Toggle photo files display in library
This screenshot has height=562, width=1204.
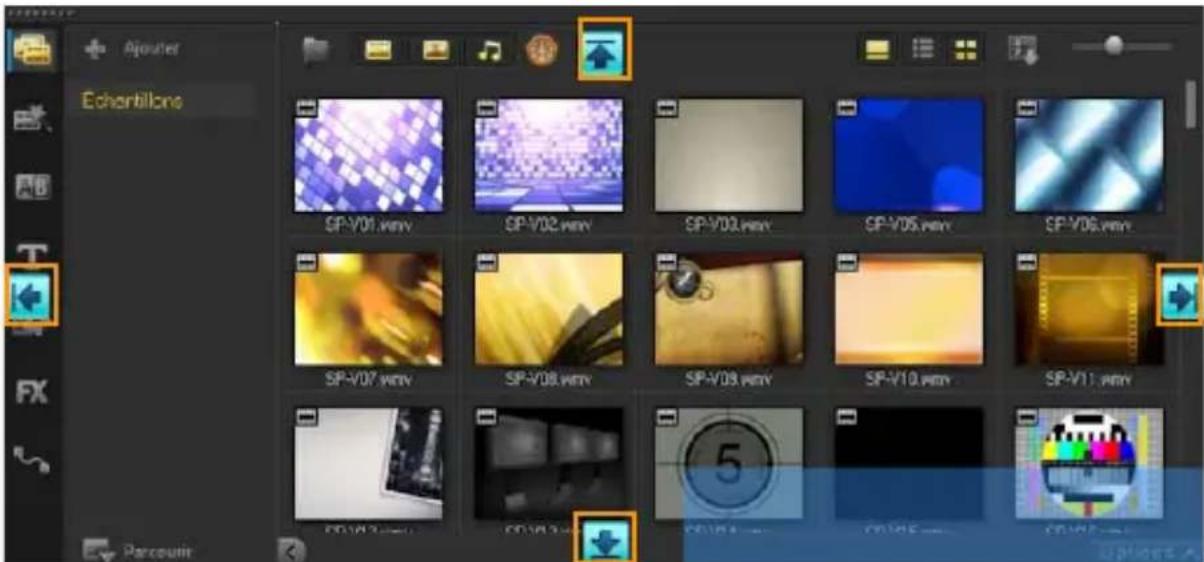(435, 52)
